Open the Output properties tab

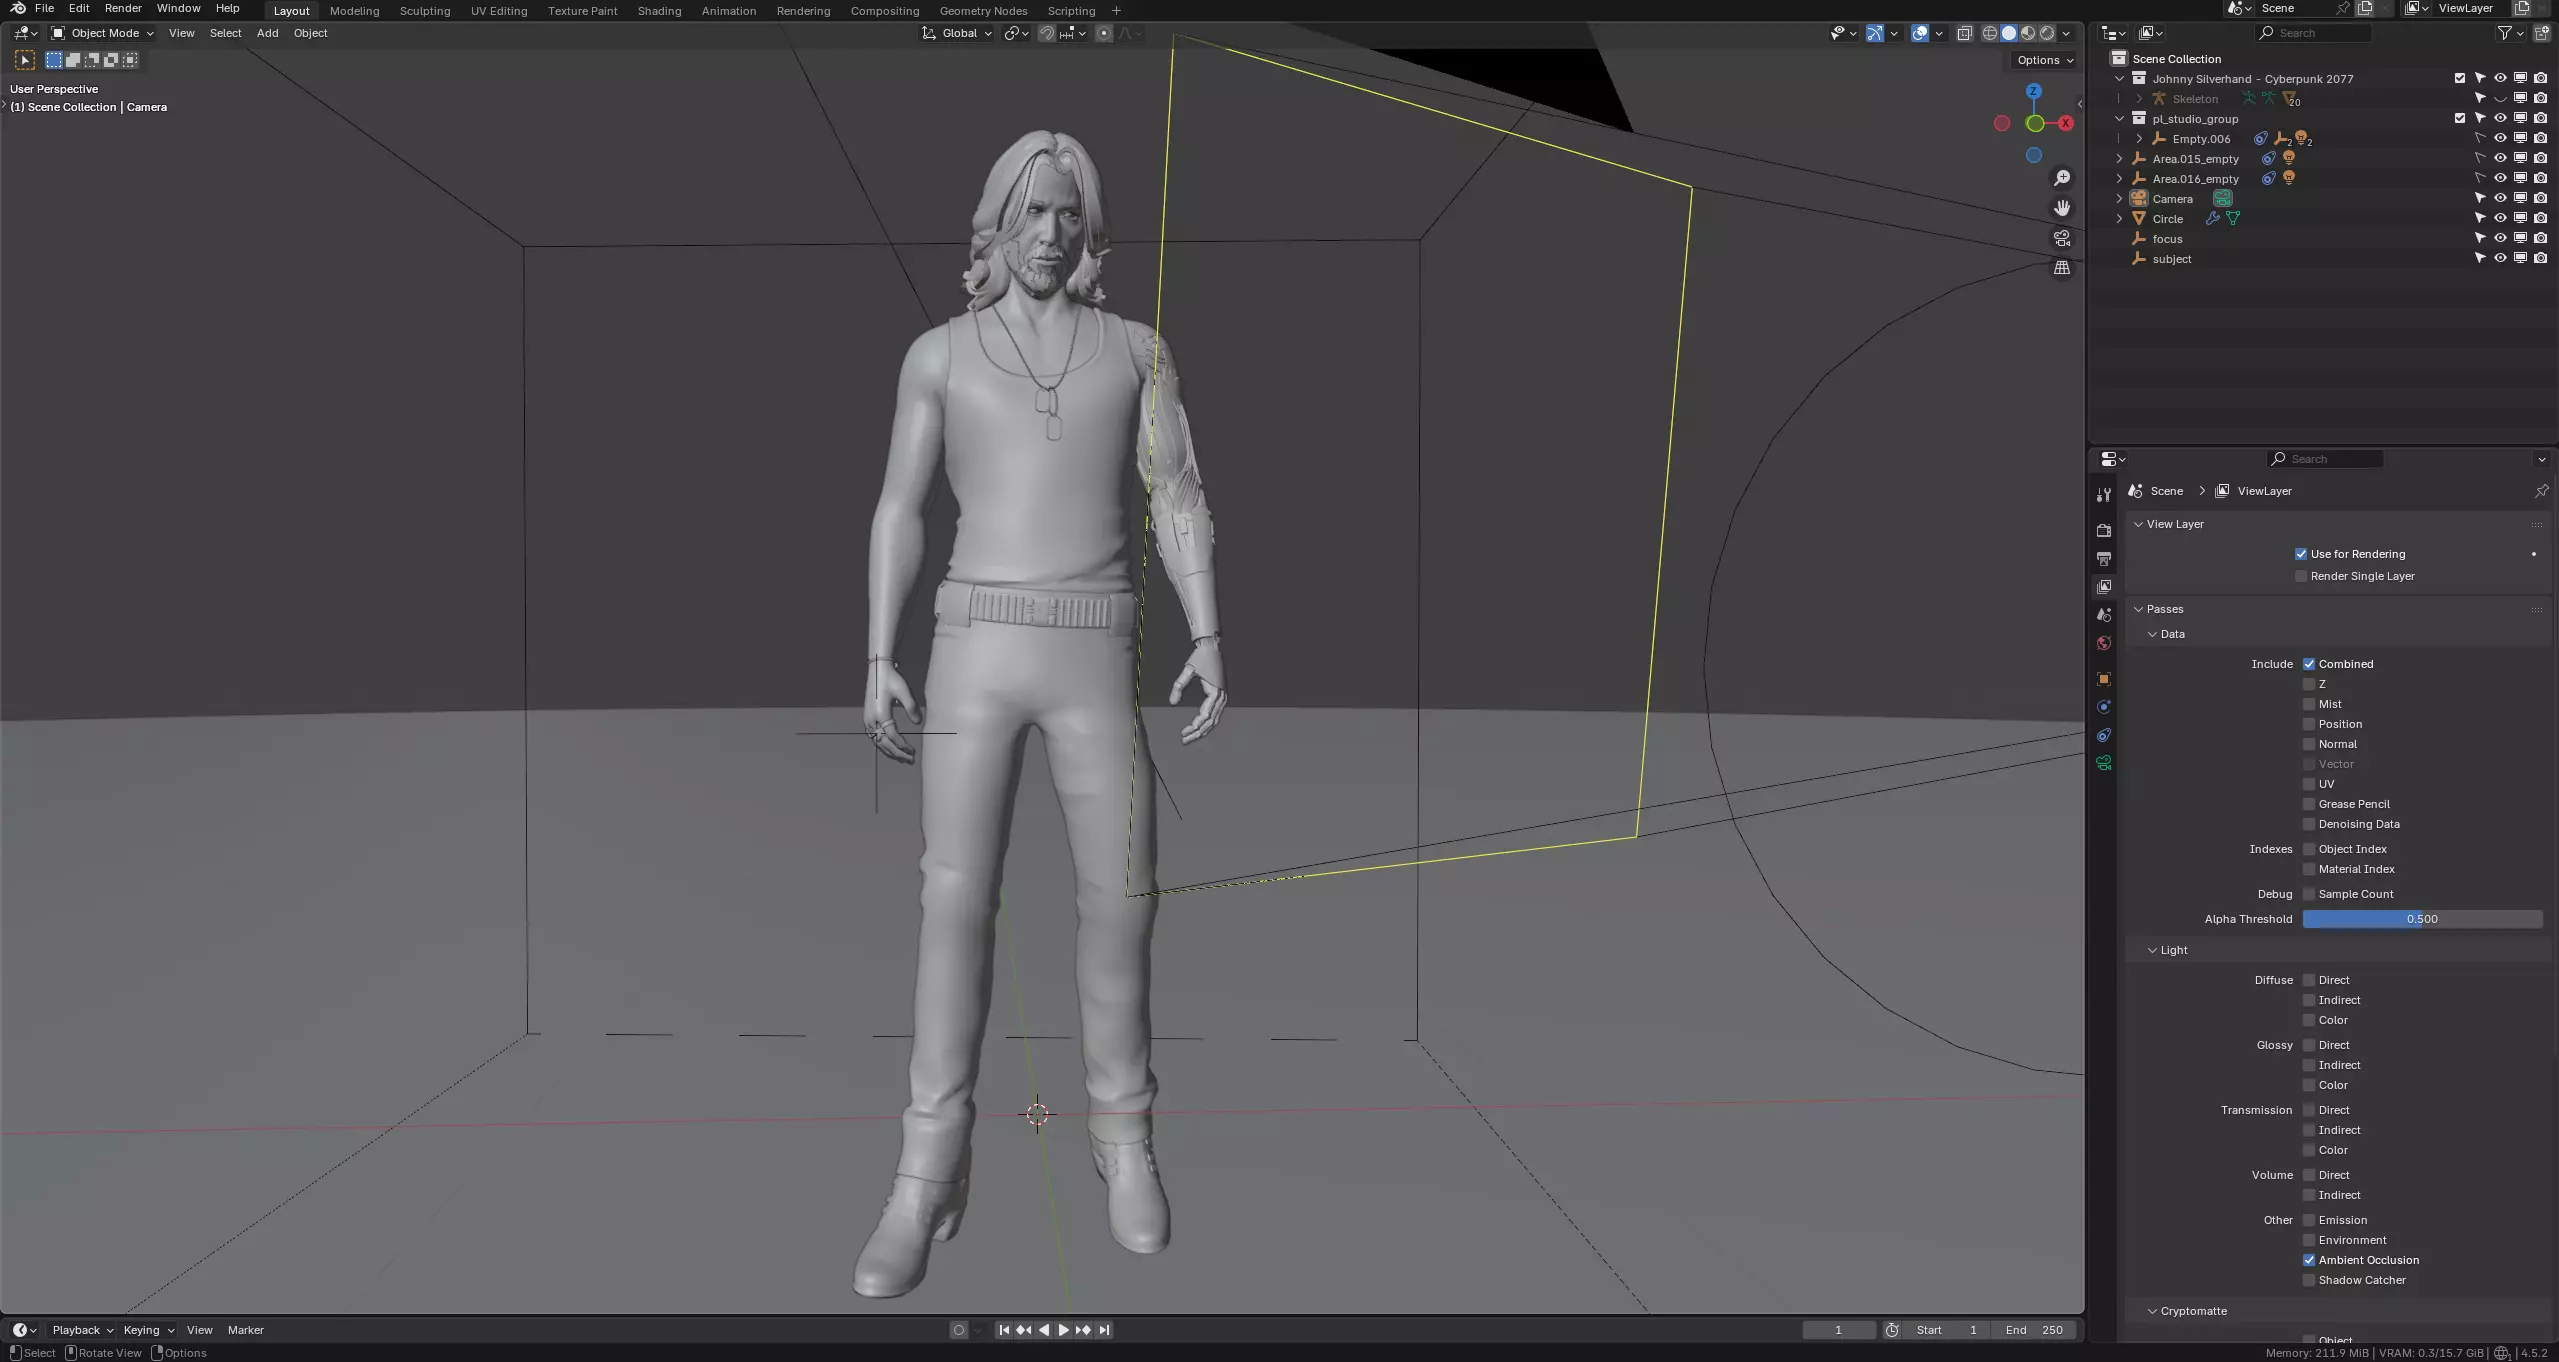(2104, 558)
